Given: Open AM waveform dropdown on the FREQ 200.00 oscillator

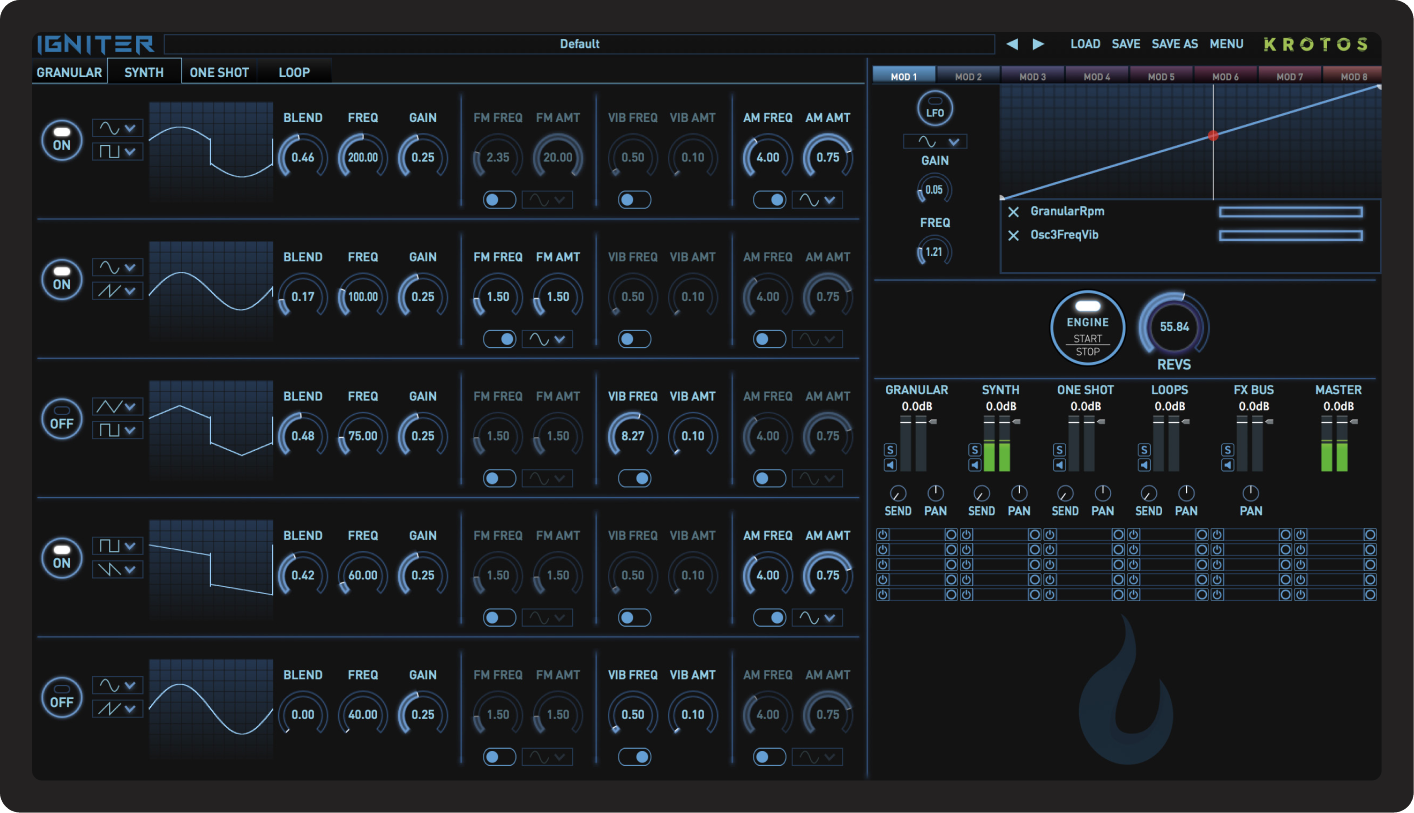Looking at the screenshot, I should tap(817, 200).
